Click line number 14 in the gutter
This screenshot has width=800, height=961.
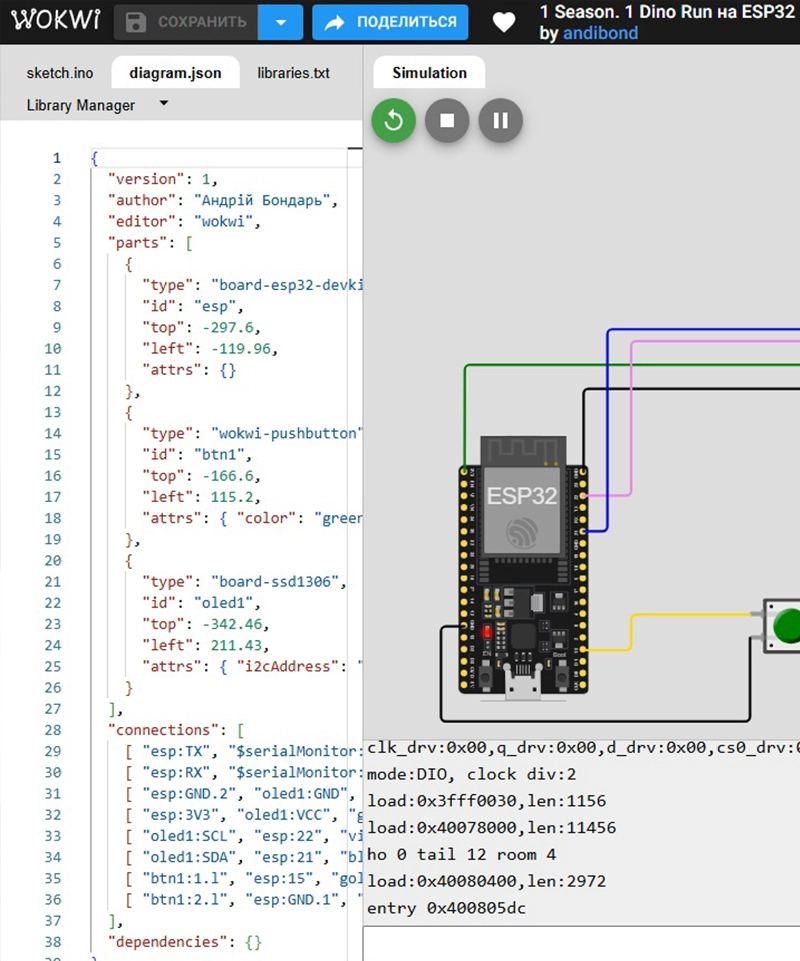[53, 433]
